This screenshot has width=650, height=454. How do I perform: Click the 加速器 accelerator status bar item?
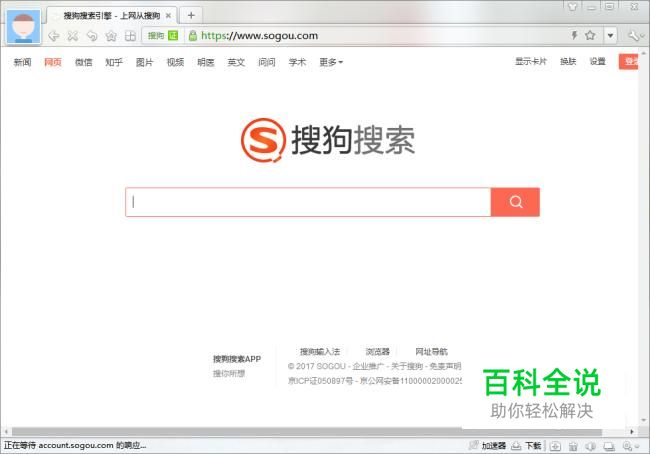[x=487, y=446]
